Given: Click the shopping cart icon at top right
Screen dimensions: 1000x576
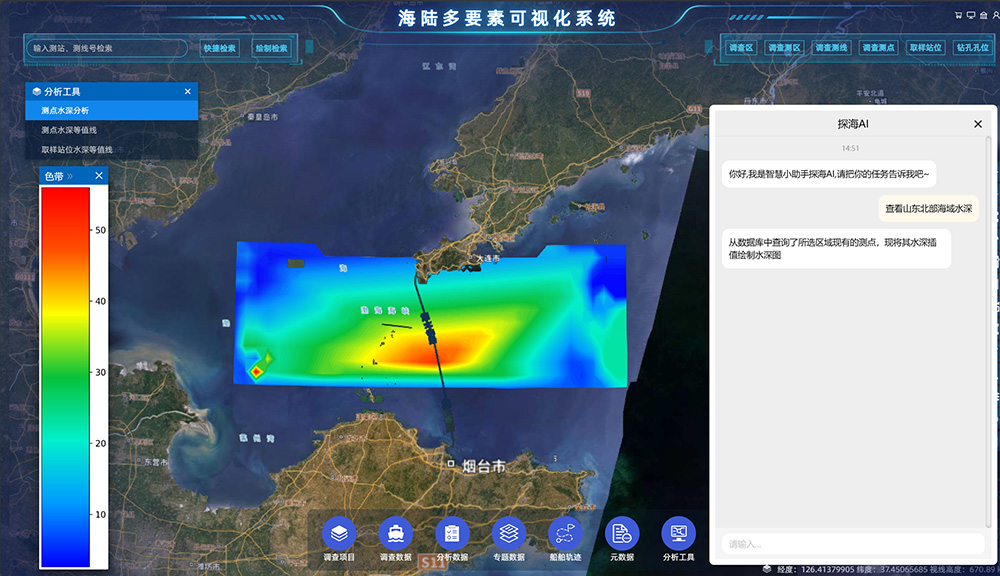Looking at the screenshot, I should tap(958, 15).
